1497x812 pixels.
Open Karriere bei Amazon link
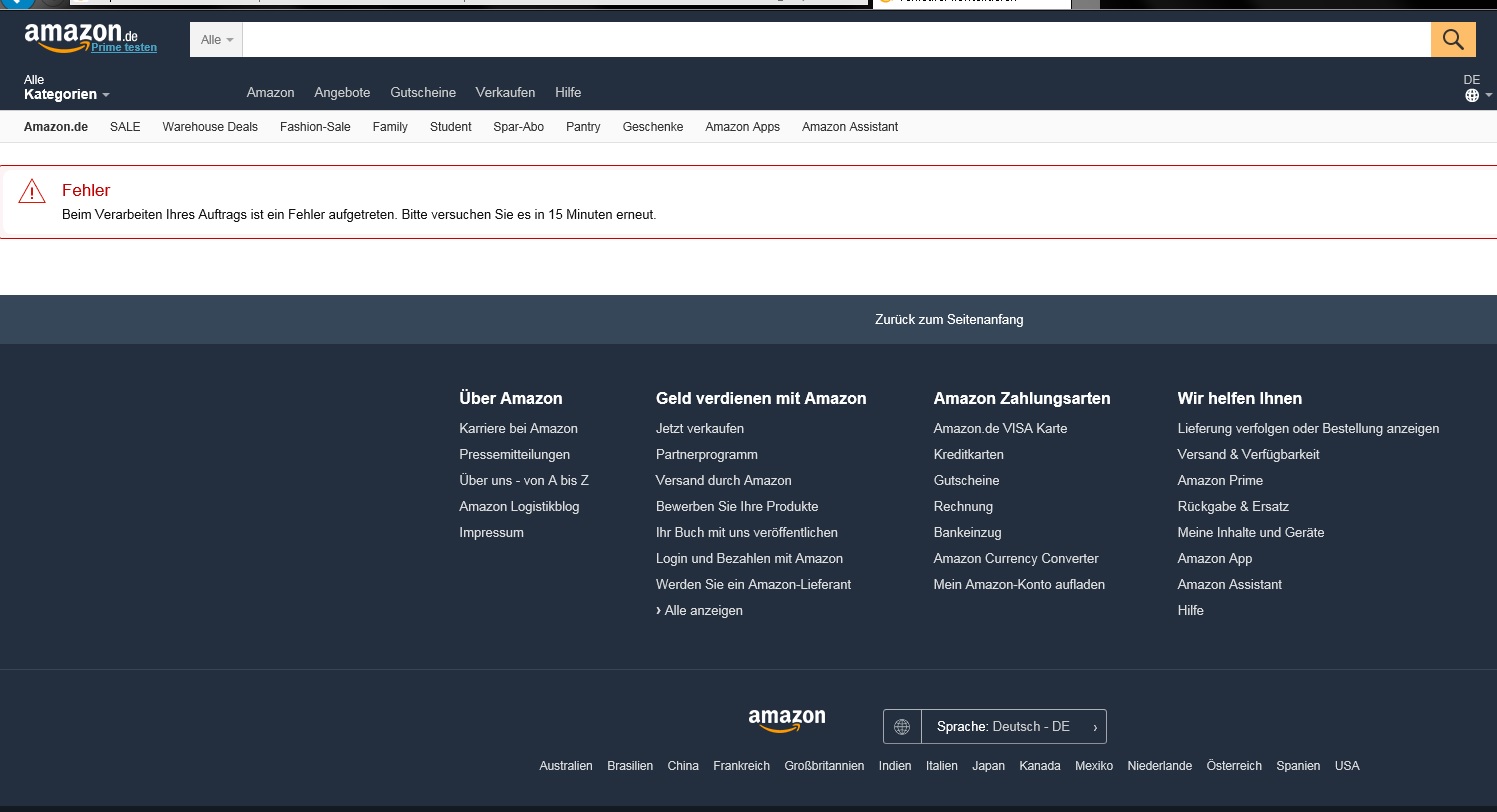tap(518, 428)
